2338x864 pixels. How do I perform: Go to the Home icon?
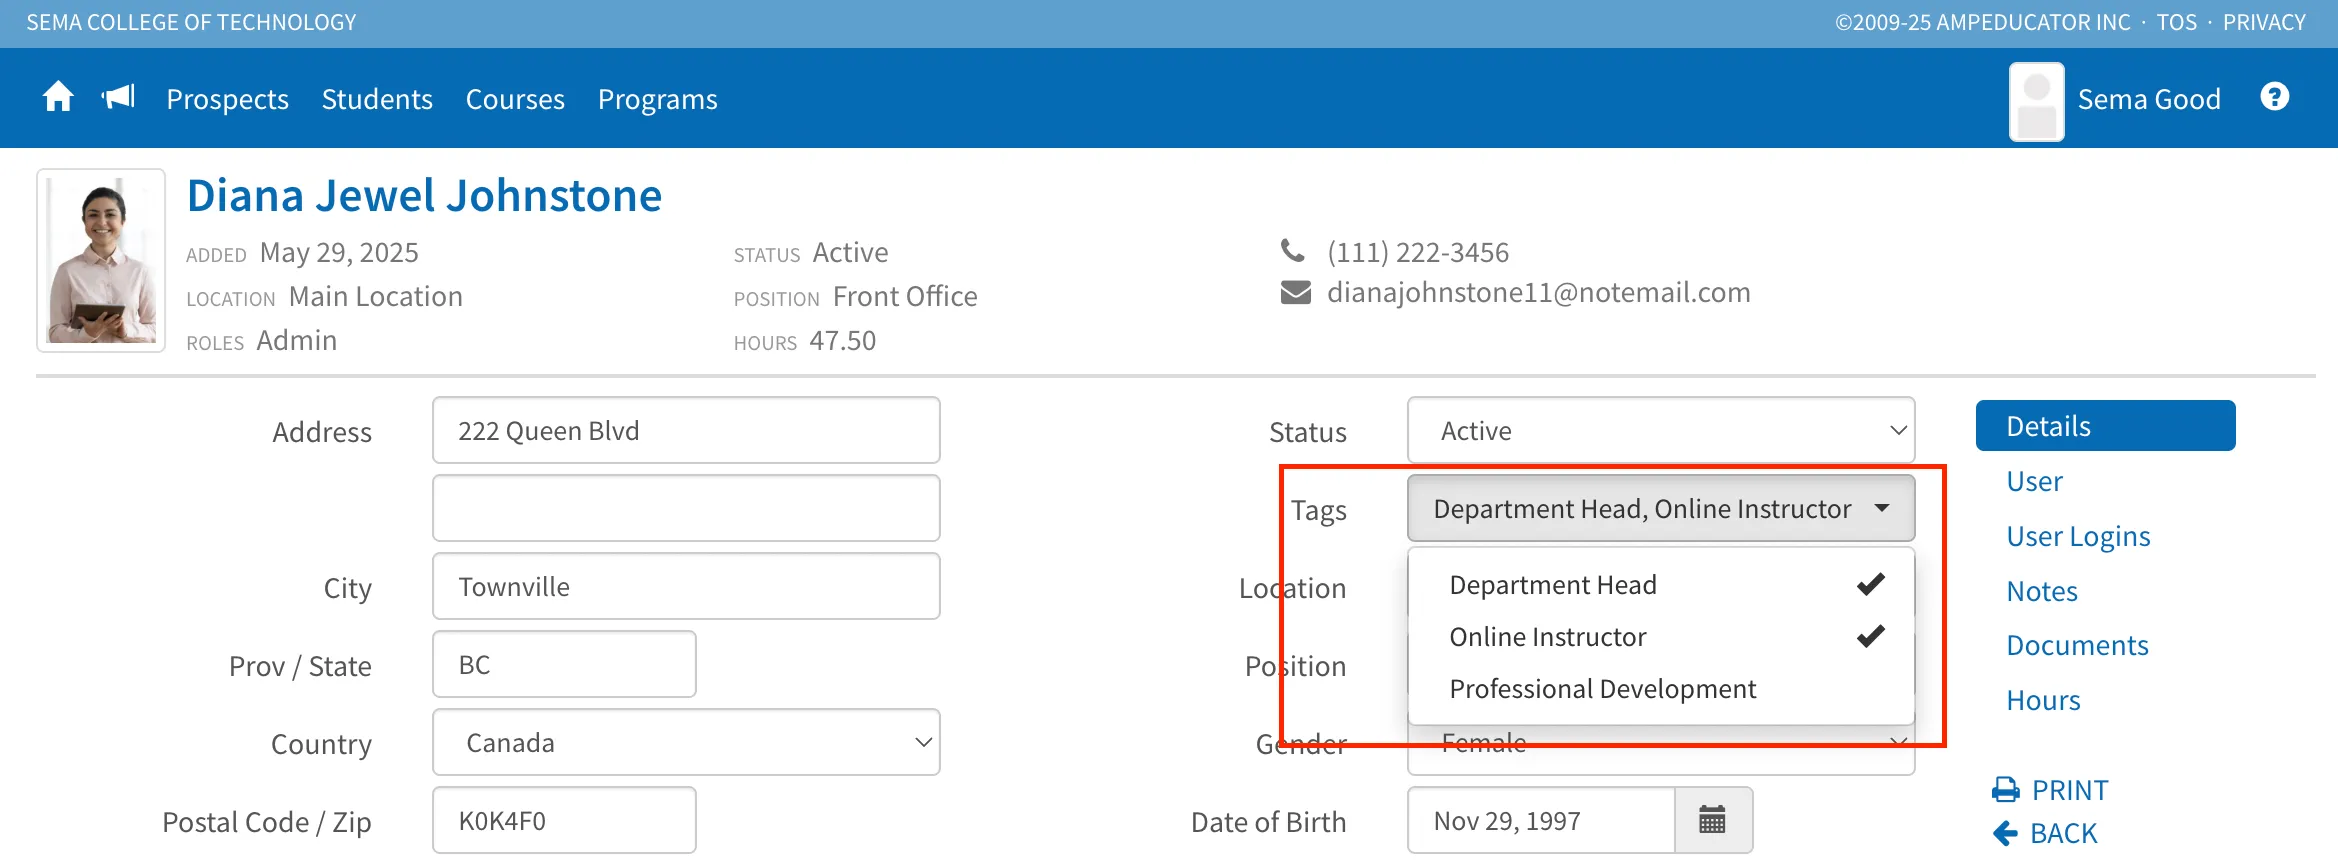(58, 97)
